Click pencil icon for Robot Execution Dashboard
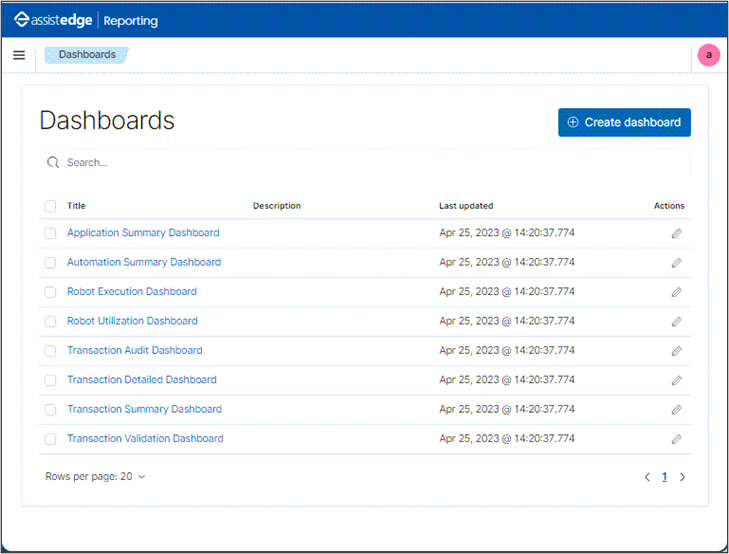Viewport: 729px width, 554px height. click(676, 292)
